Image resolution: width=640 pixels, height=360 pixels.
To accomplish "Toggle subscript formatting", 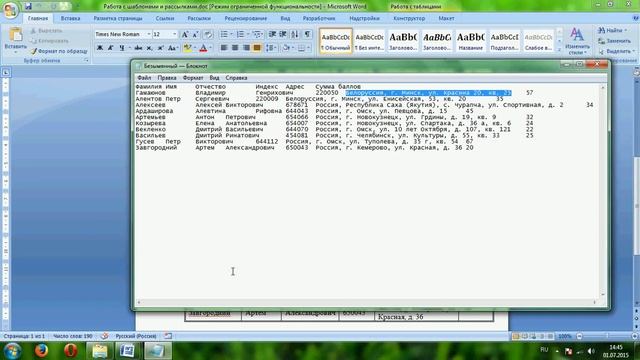I will 149,48.
